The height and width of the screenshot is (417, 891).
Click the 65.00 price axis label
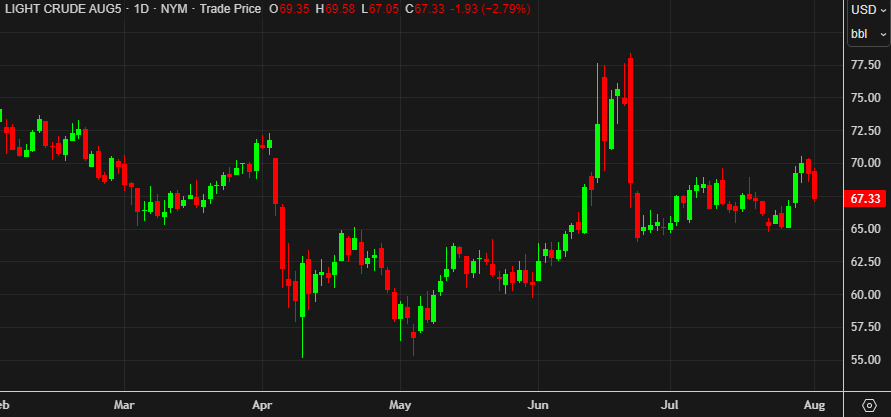coord(865,229)
